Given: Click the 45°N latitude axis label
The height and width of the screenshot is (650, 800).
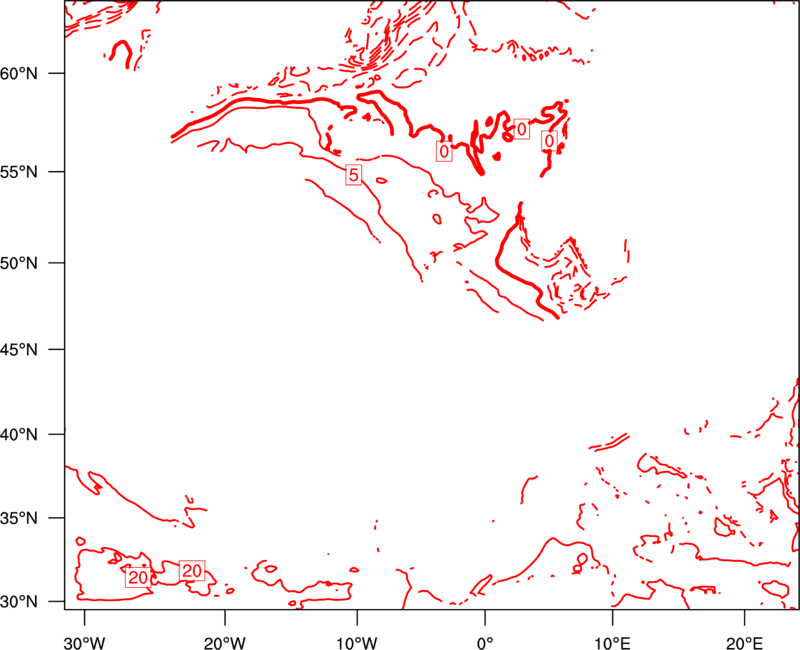Looking at the screenshot, I should click(x=19, y=350).
